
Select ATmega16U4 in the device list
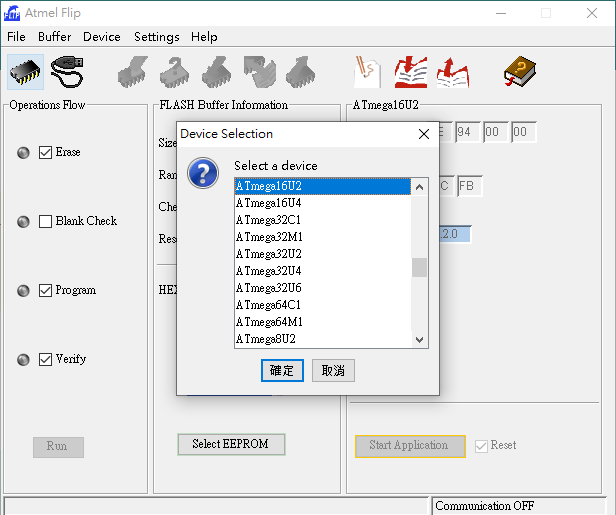click(323, 203)
